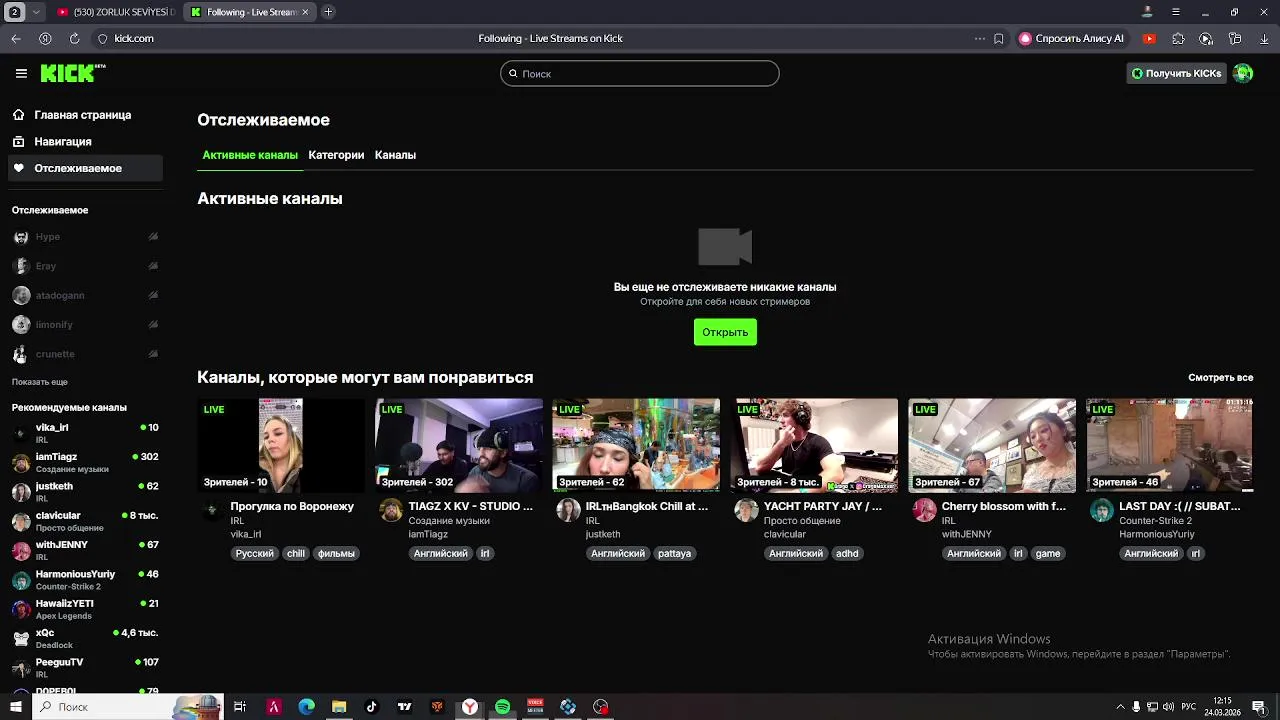Image resolution: width=1280 pixels, height=720 pixels.
Task: Open recommended channel justketh in sidebar
Action: click(x=85, y=492)
